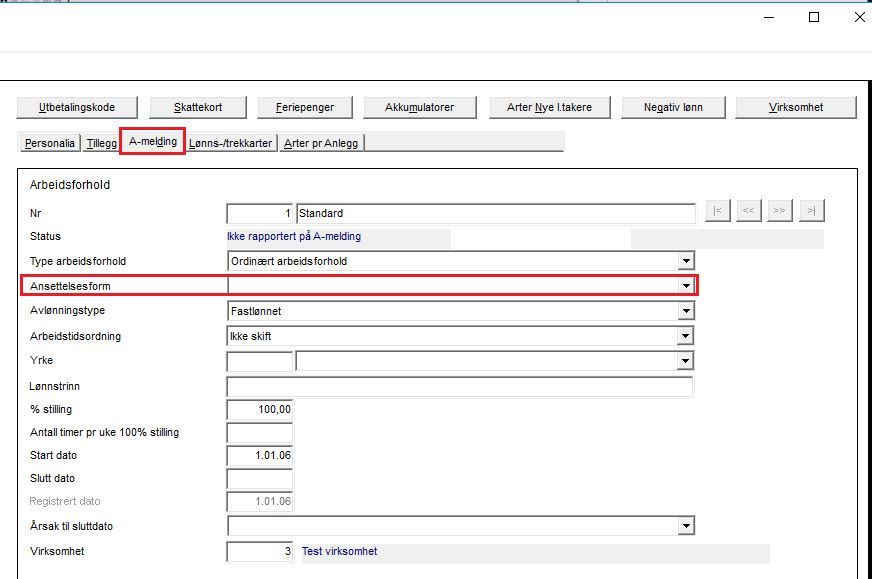Open the Årsak til sluttdato dropdown

[686, 526]
